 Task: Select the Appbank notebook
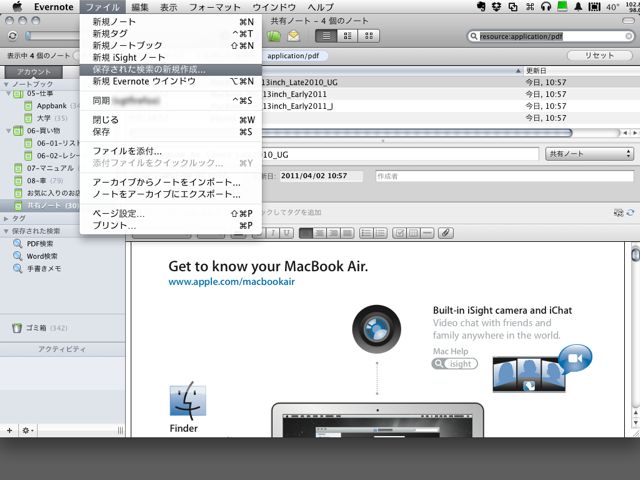(51, 106)
